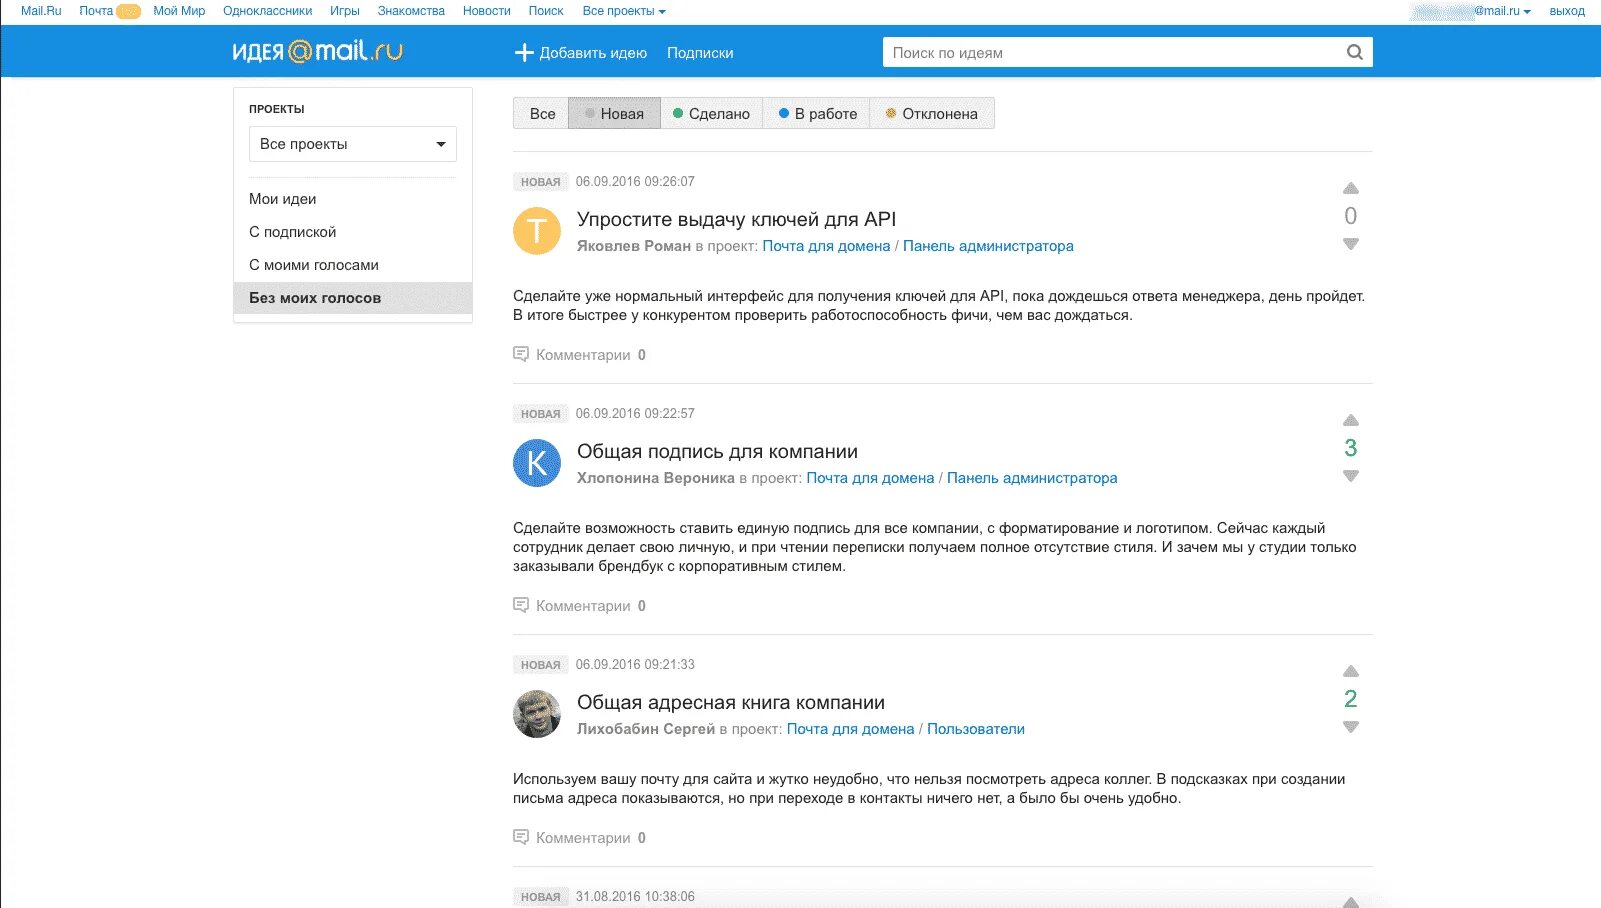
Task: Click the date "06.09.2016 09:21:33"
Action: click(635, 664)
